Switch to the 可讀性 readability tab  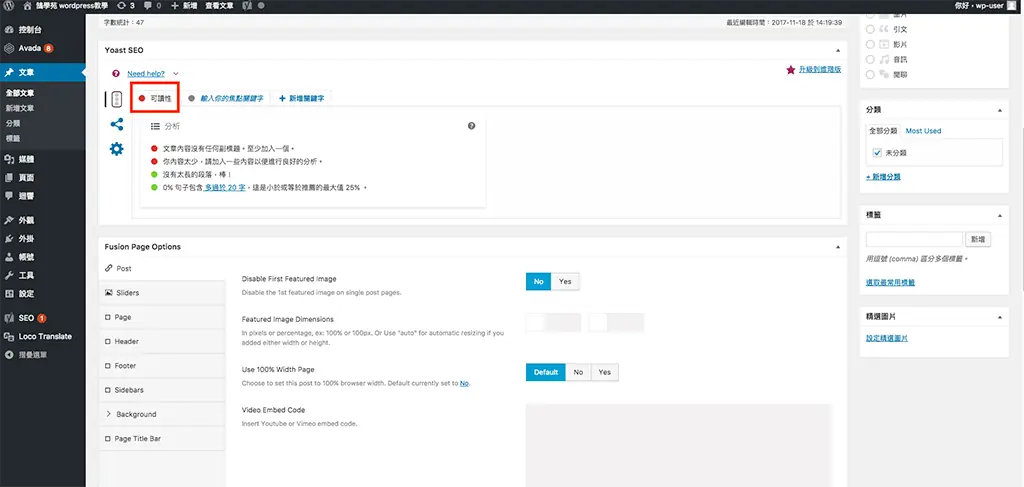[155, 99]
